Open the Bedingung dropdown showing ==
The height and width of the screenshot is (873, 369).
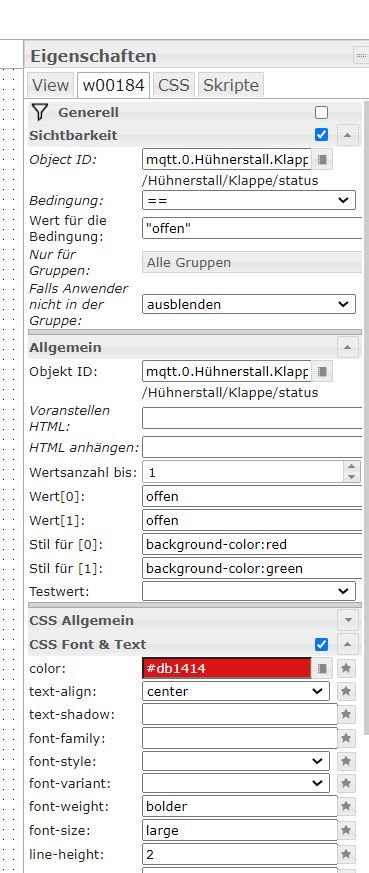click(249, 200)
